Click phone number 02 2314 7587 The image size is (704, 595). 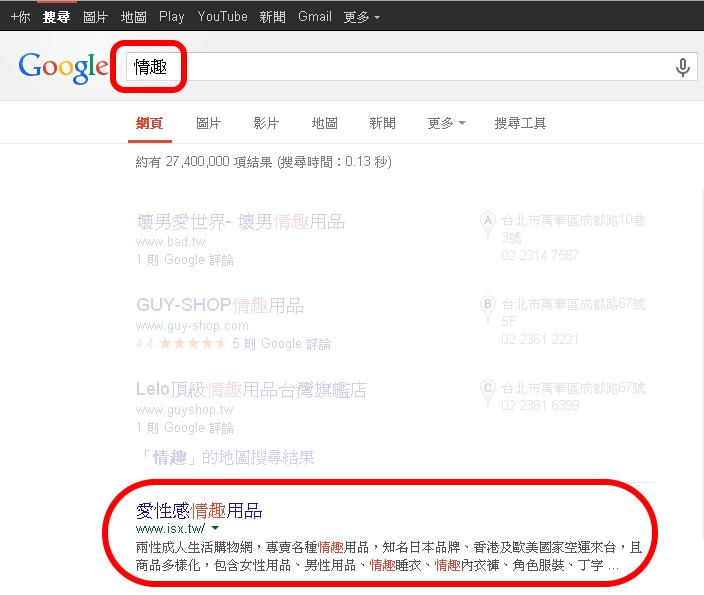540,256
